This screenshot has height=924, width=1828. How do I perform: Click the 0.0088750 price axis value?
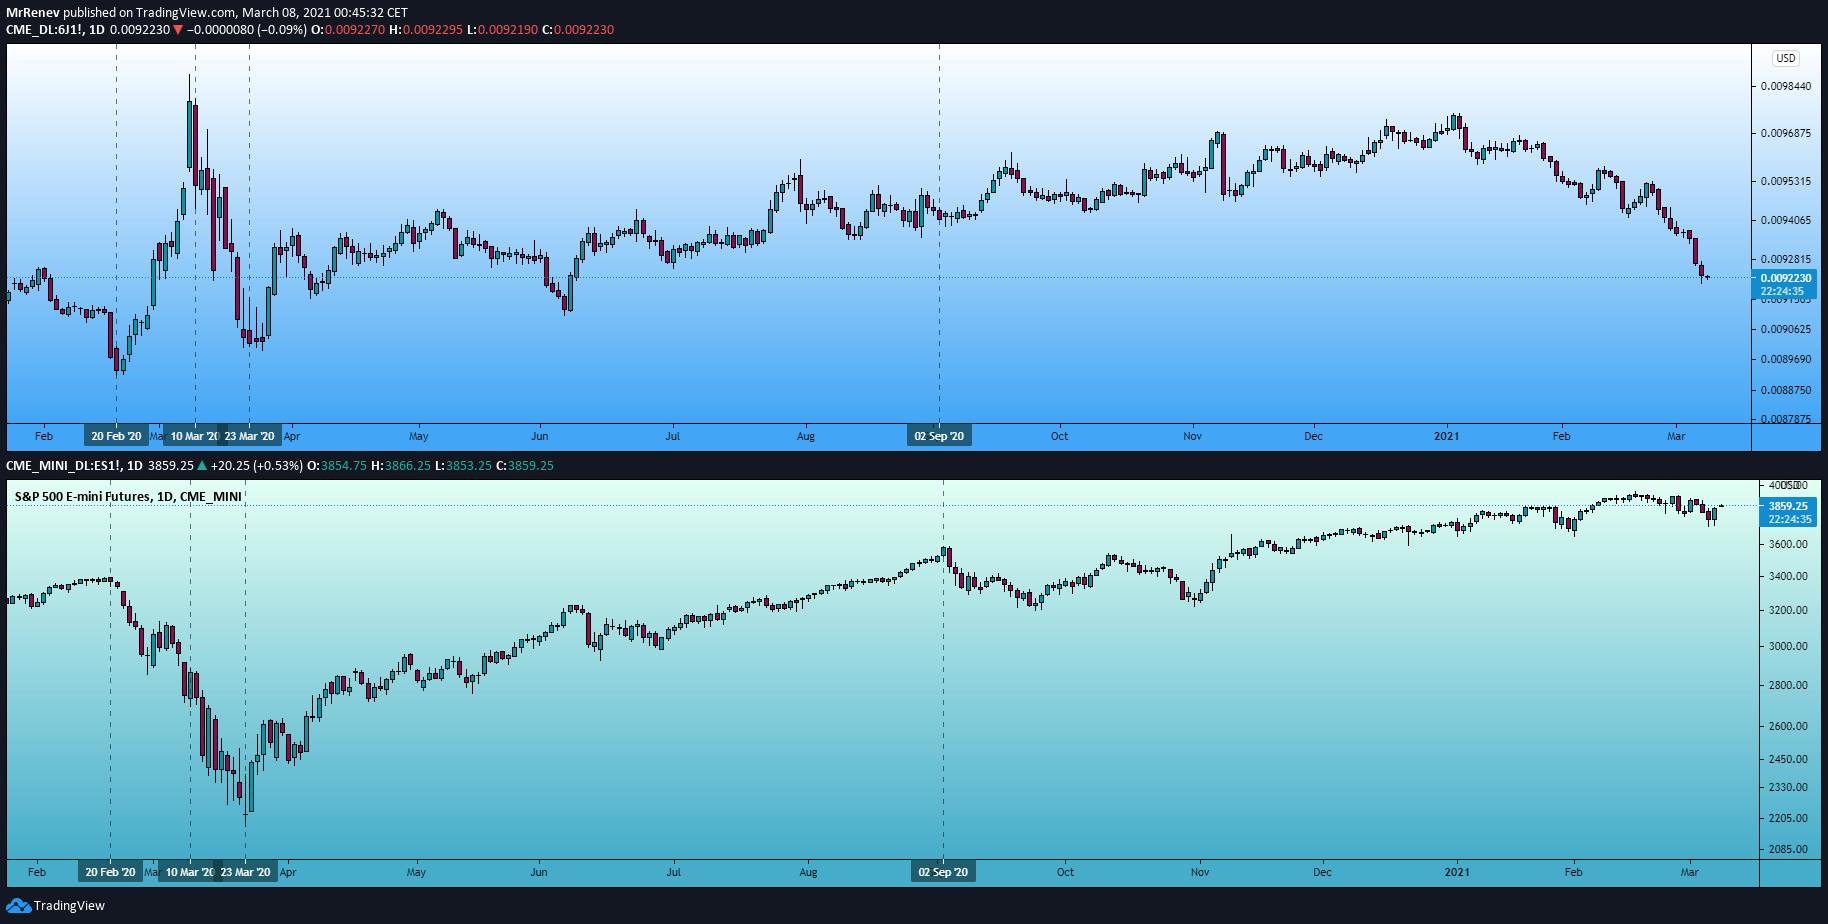click(x=1786, y=390)
